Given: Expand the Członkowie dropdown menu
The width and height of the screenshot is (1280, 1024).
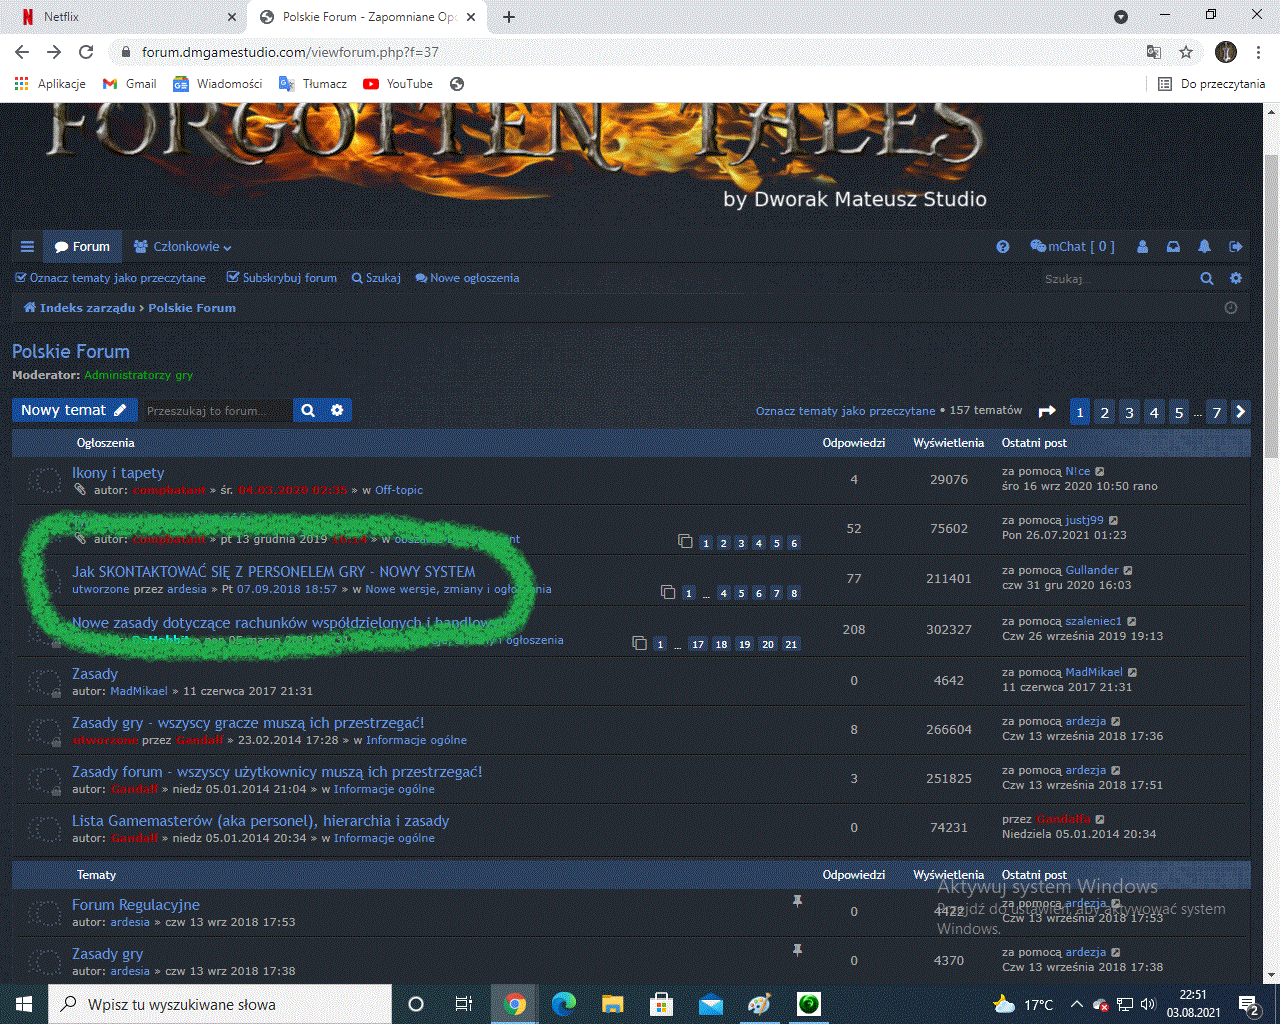Looking at the screenshot, I should pyautogui.click(x=183, y=247).
